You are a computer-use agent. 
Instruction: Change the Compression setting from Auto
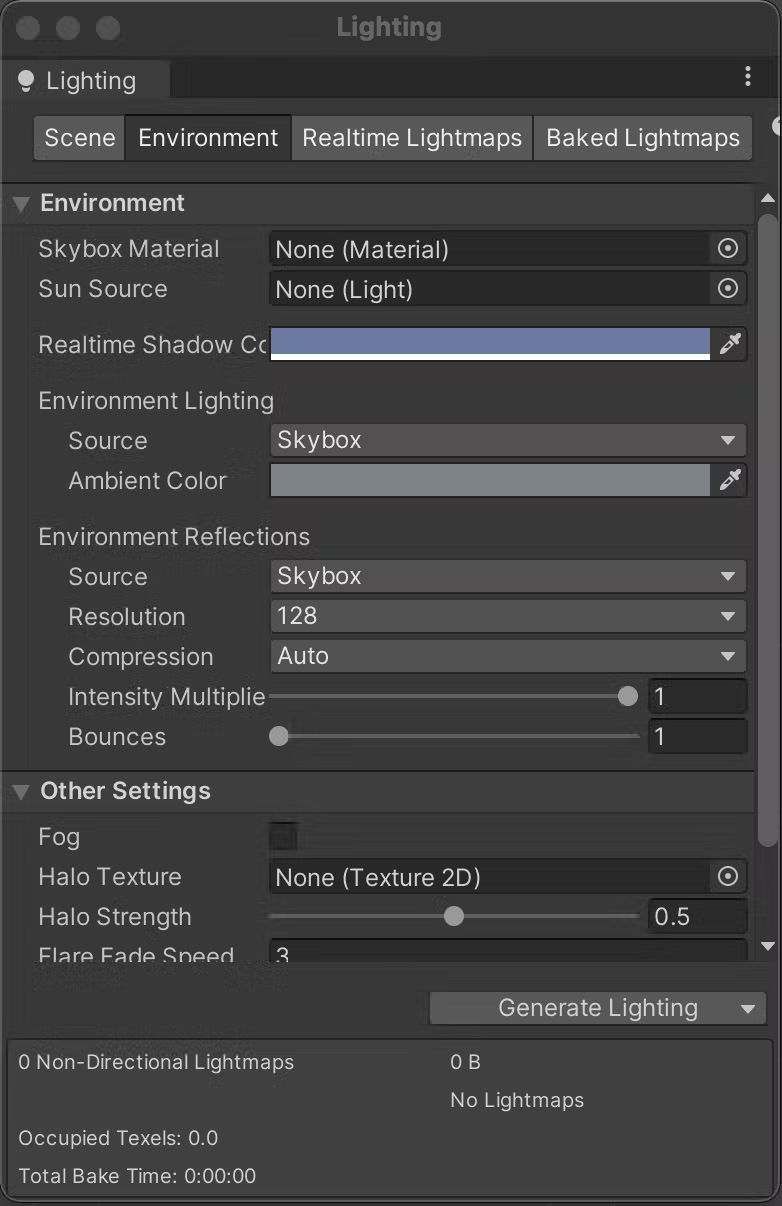507,656
